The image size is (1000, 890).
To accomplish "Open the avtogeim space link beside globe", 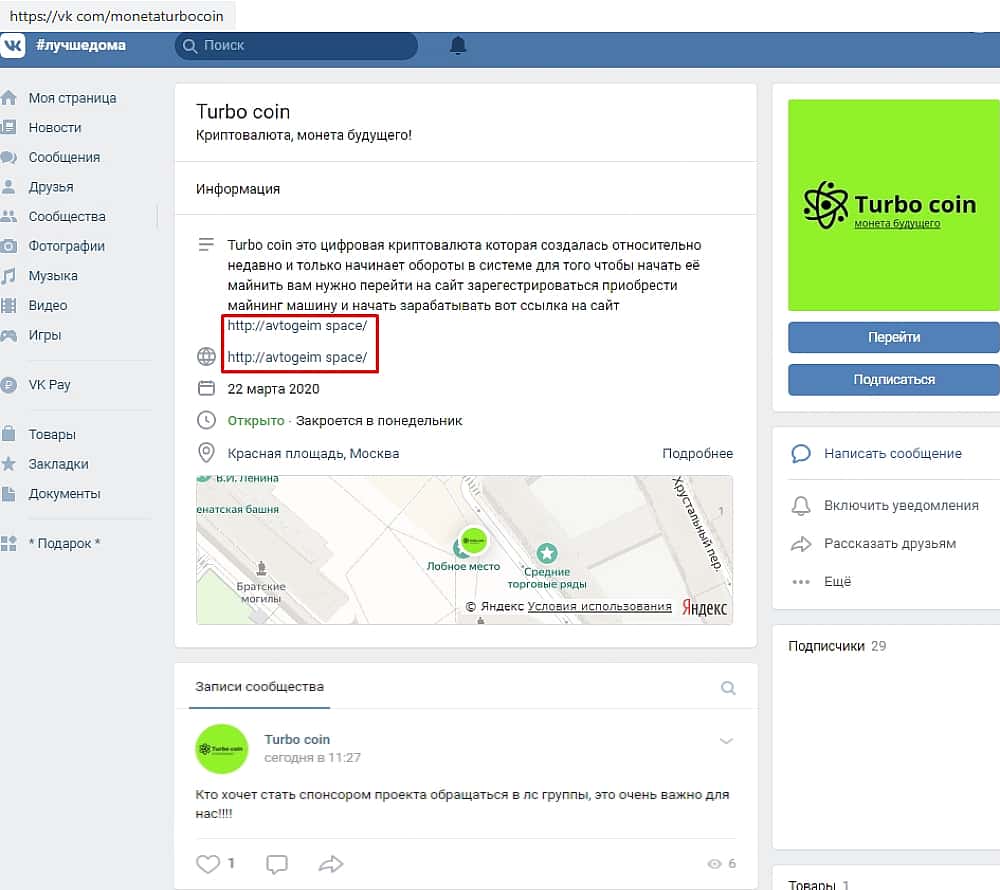I will pos(297,357).
